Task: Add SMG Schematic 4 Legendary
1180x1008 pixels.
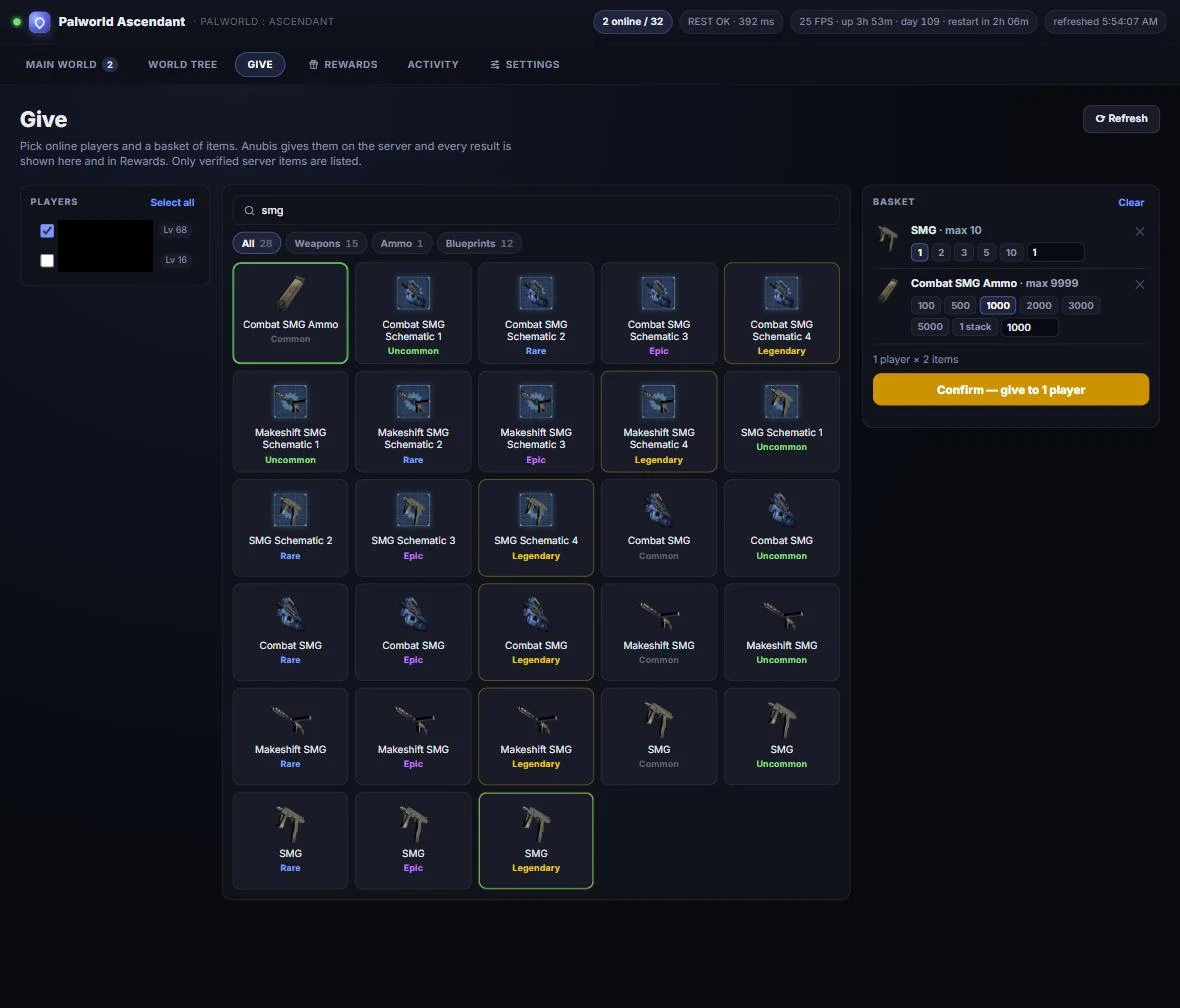Action: (x=536, y=528)
